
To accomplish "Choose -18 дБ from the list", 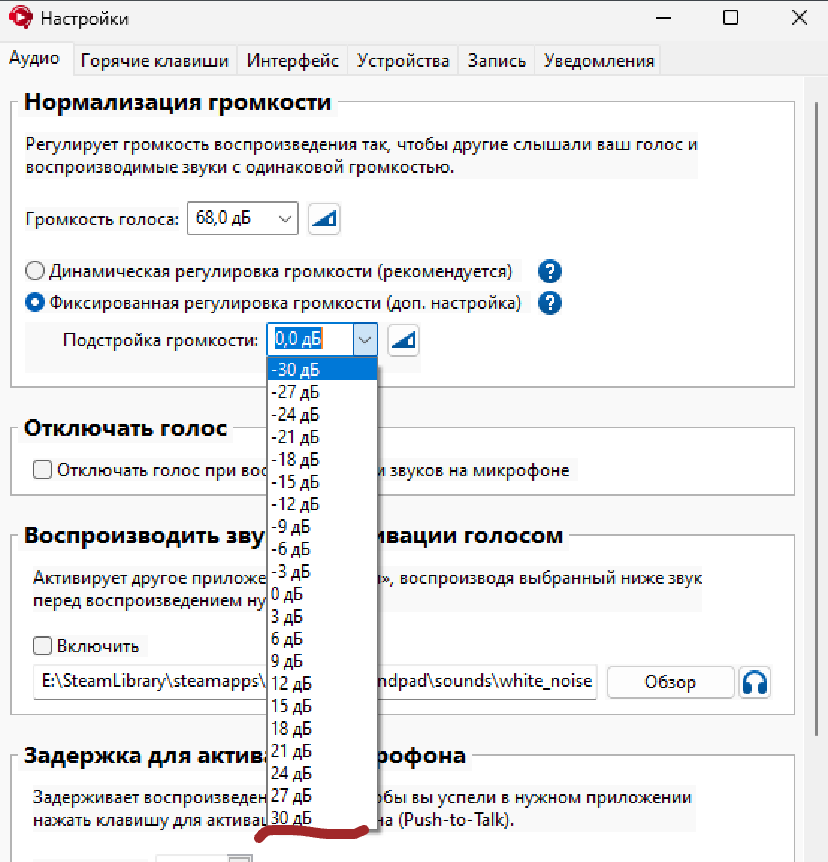I will (322, 459).
